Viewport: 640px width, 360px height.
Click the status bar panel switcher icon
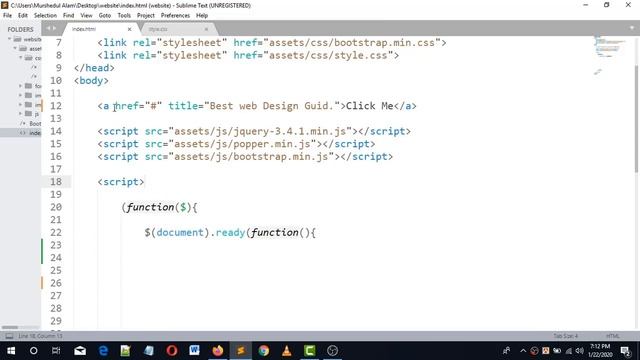(x=9, y=336)
